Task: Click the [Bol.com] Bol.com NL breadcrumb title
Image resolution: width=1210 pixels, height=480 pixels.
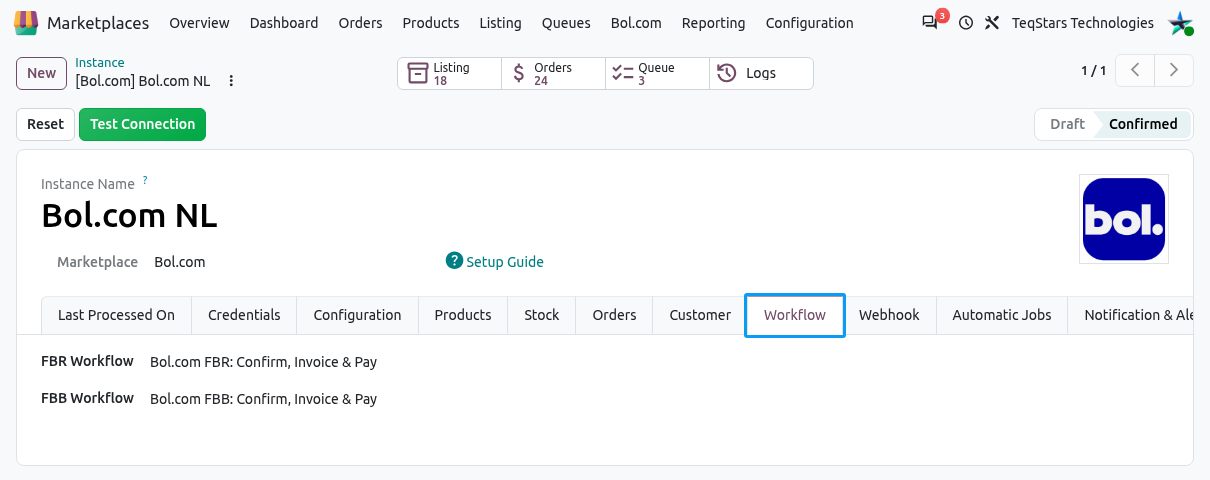Action: pyautogui.click(x=142, y=81)
